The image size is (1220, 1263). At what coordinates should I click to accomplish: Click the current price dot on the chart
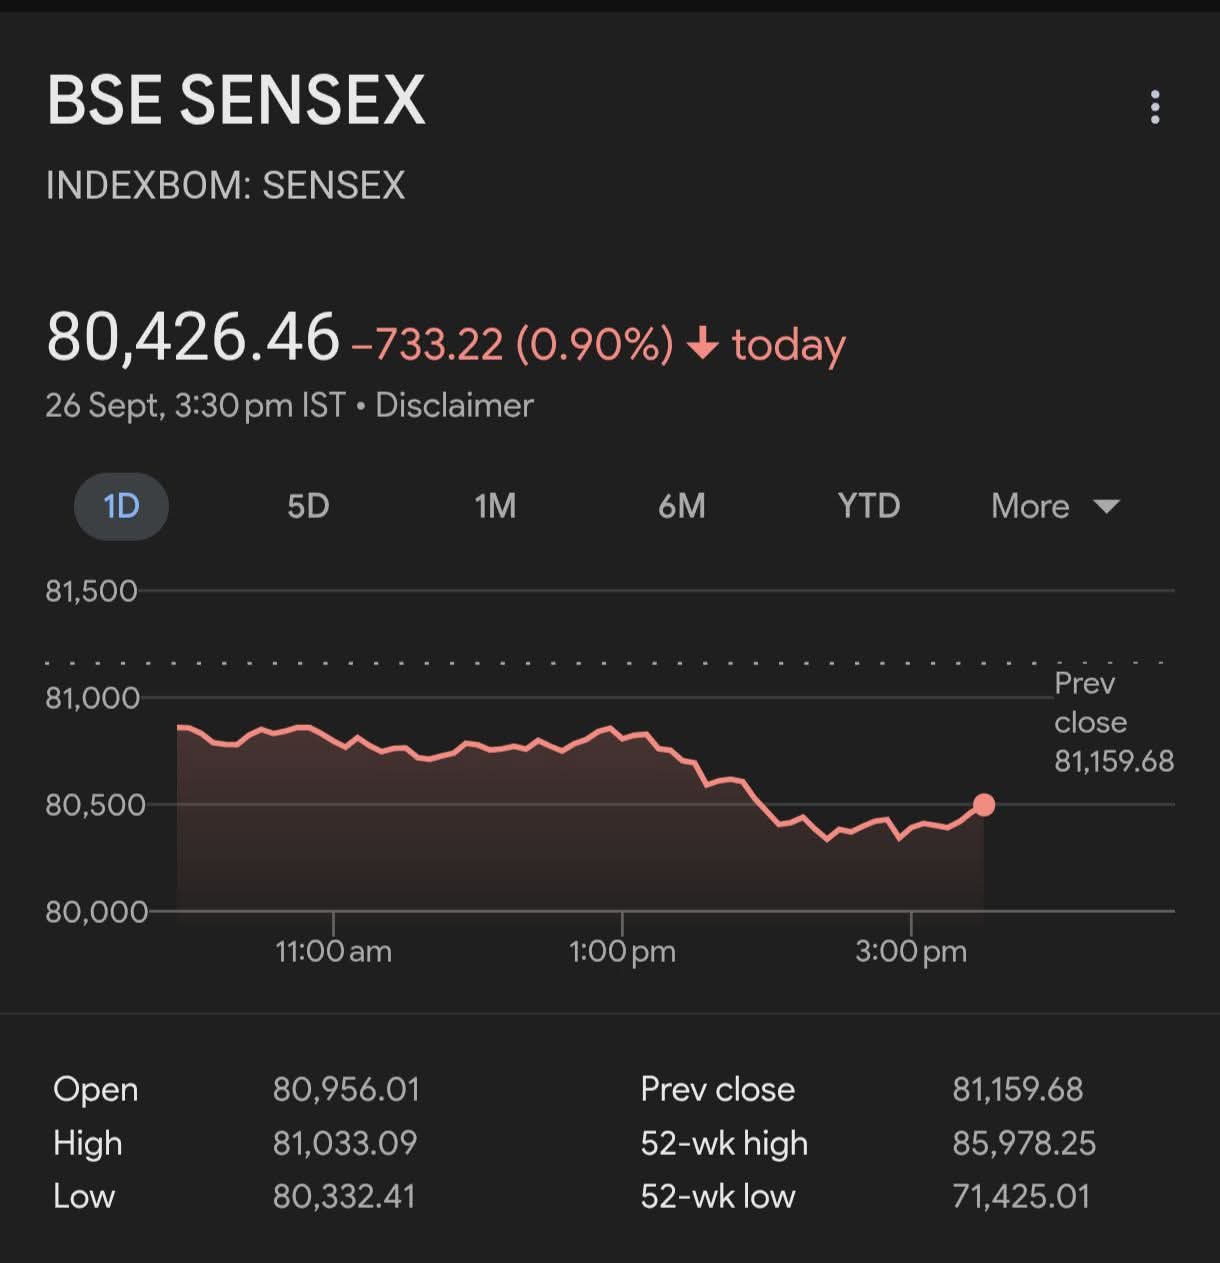tap(984, 805)
